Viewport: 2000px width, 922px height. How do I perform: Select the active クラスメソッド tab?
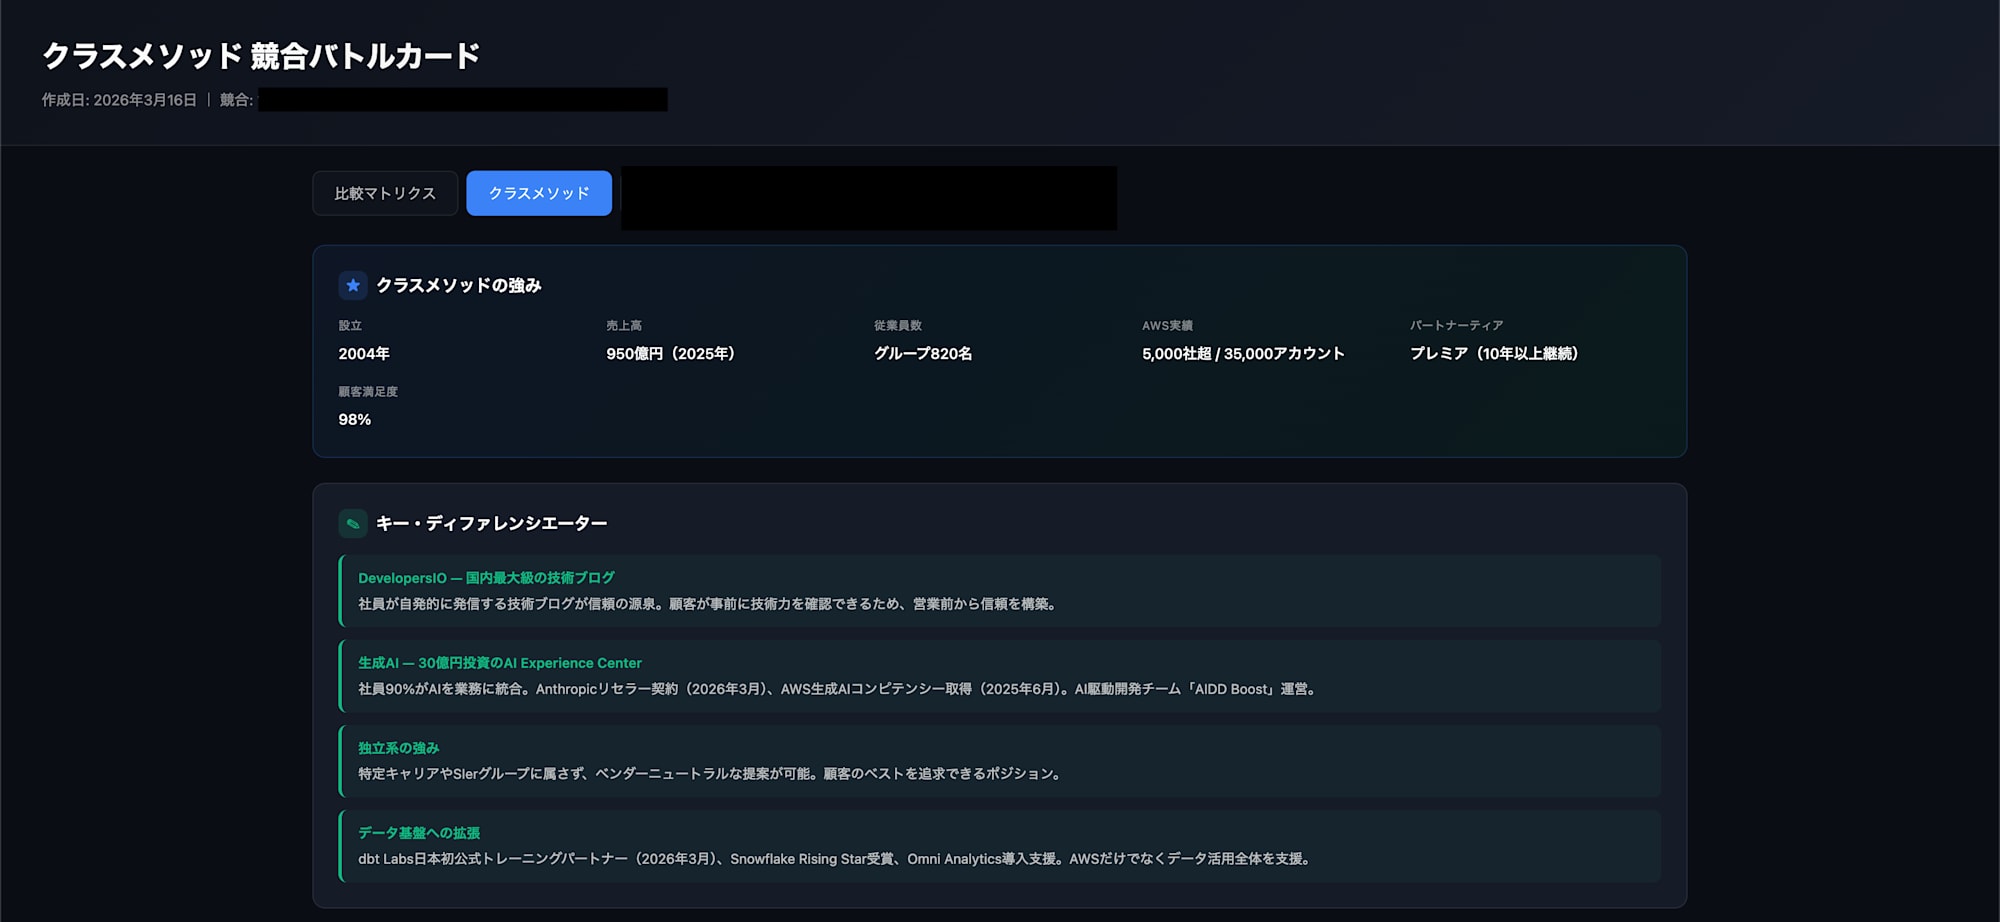tap(538, 193)
